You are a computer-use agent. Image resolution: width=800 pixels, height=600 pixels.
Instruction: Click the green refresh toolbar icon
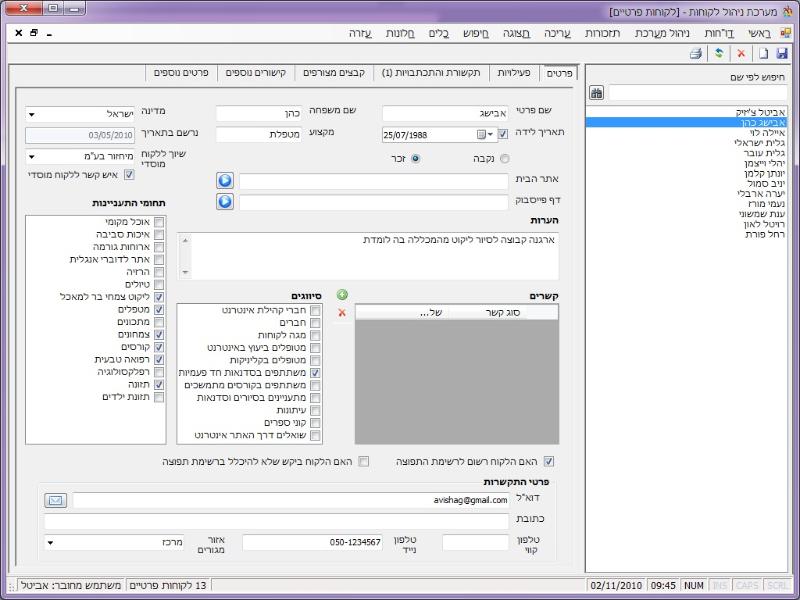[719, 54]
